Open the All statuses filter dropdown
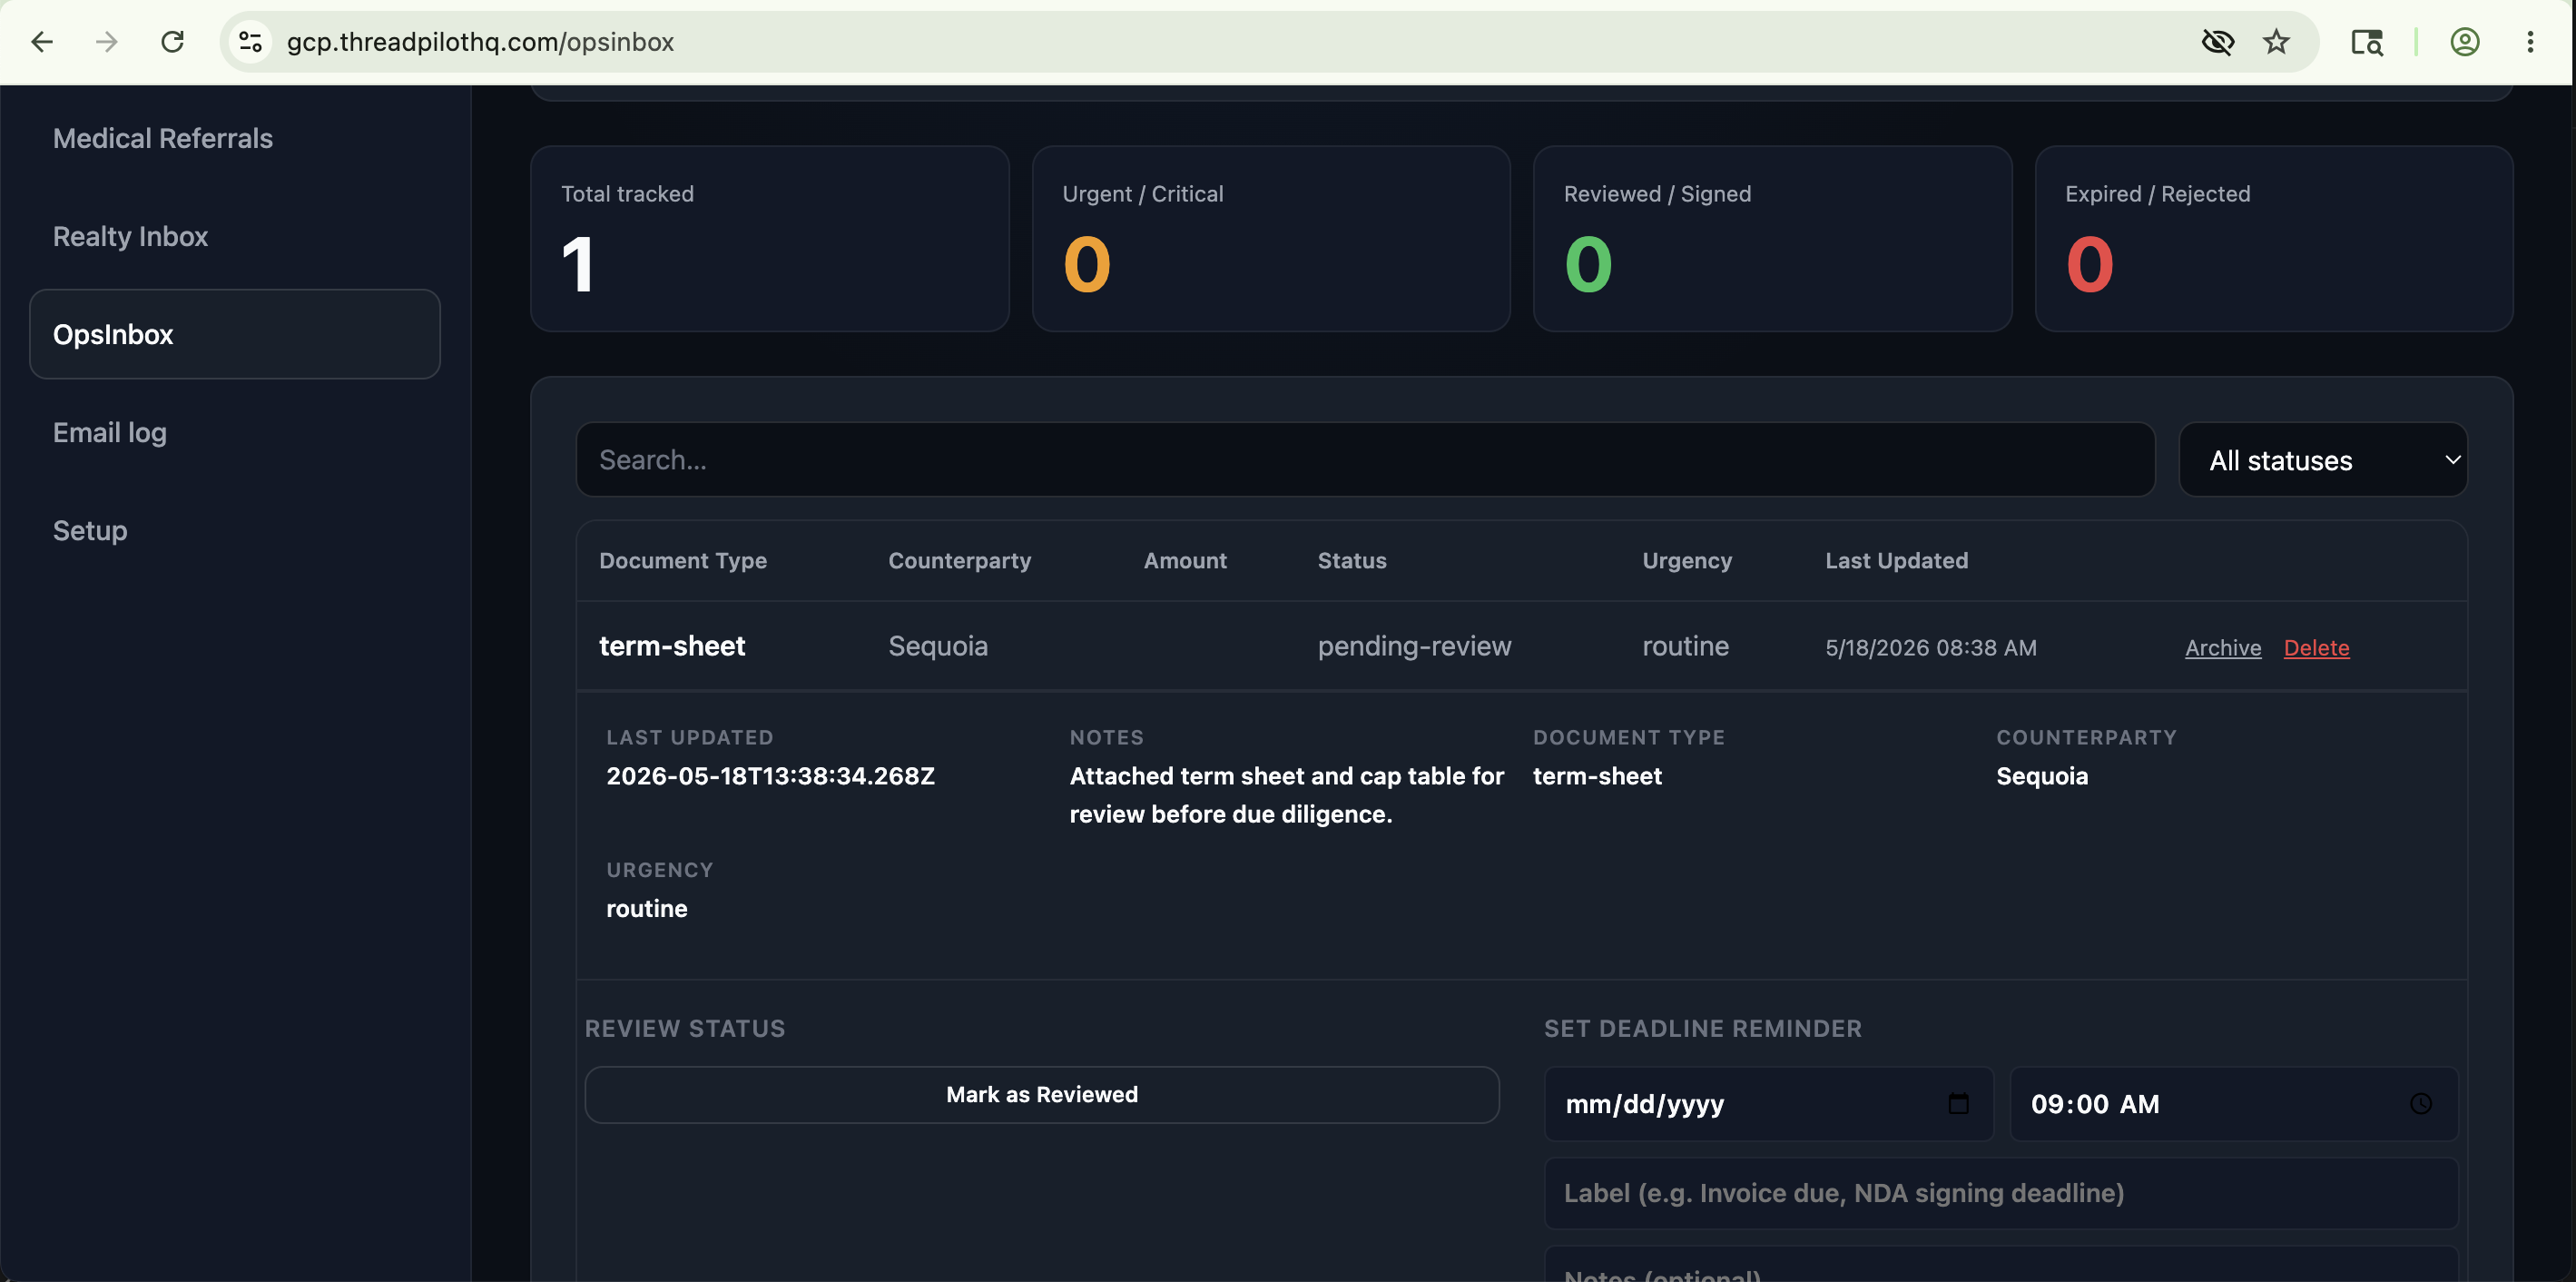The image size is (2576, 1282). [2322, 460]
